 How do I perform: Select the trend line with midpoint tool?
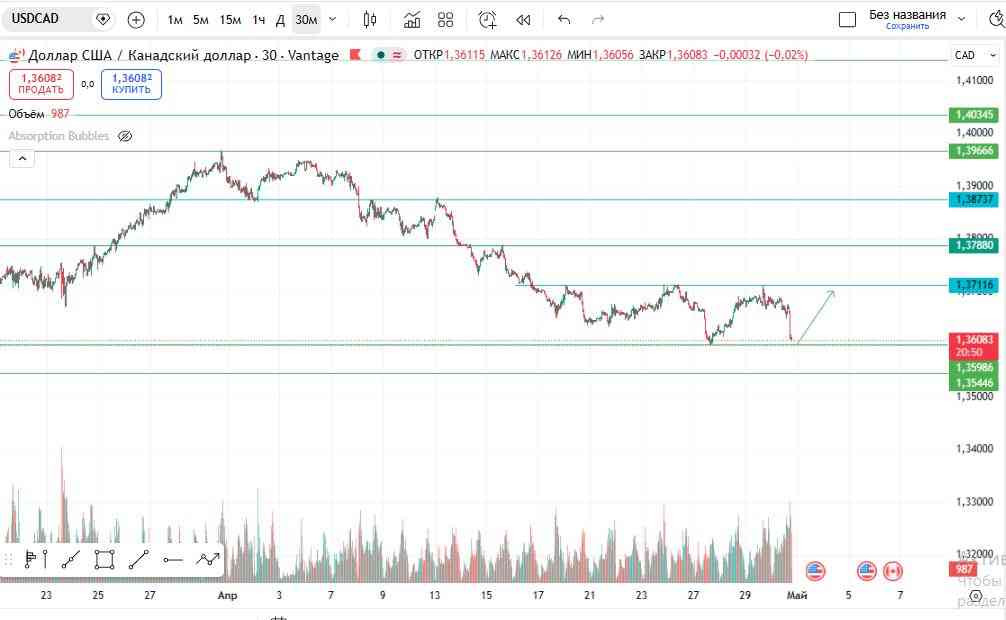point(71,560)
